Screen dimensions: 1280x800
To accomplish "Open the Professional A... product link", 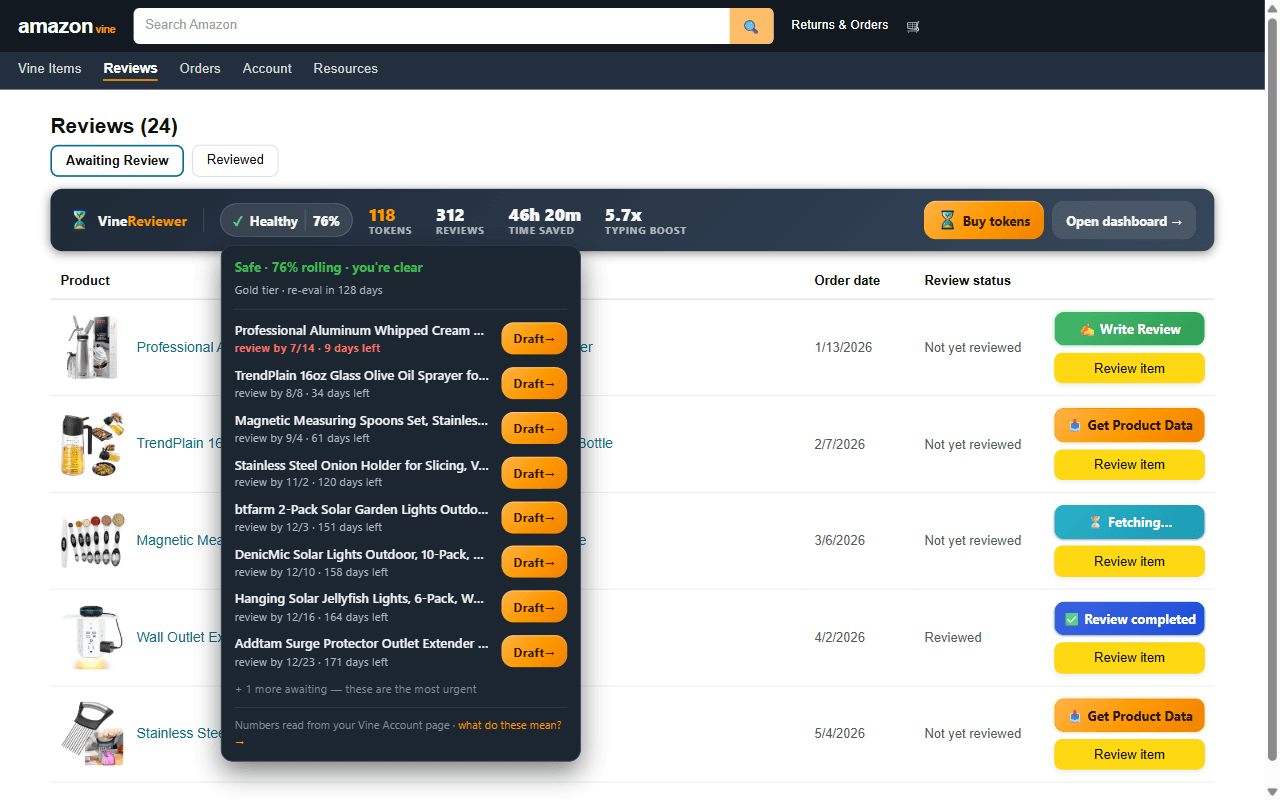I will click(177, 347).
